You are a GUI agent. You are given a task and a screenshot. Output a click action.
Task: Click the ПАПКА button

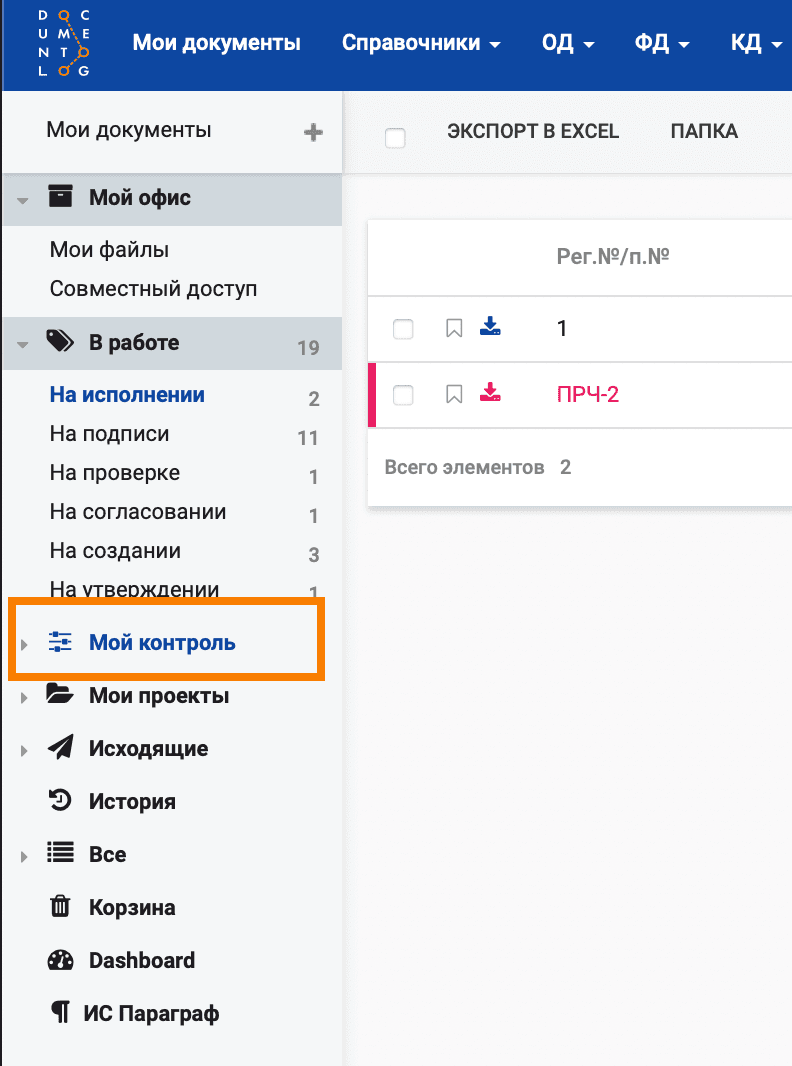pyautogui.click(x=704, y=132)
